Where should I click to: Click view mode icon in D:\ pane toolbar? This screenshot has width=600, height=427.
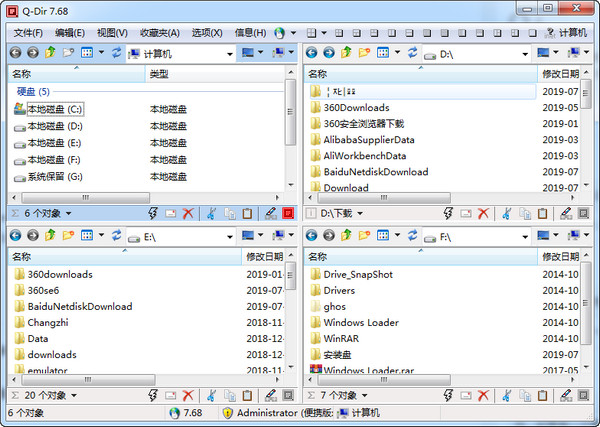tap(383, 52)
